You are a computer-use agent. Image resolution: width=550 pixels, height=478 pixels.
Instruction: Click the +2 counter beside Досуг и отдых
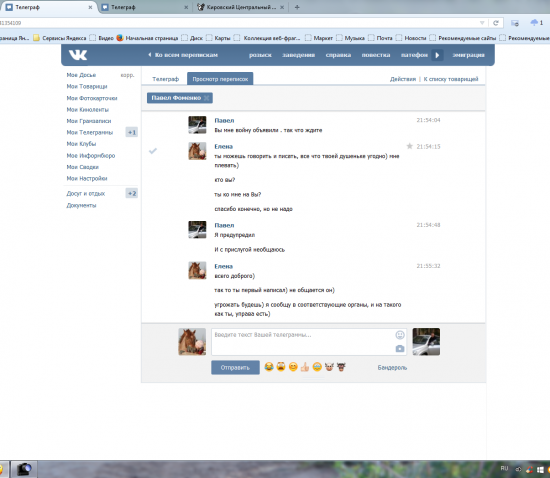pyautogui.click(x=132, y=194)
